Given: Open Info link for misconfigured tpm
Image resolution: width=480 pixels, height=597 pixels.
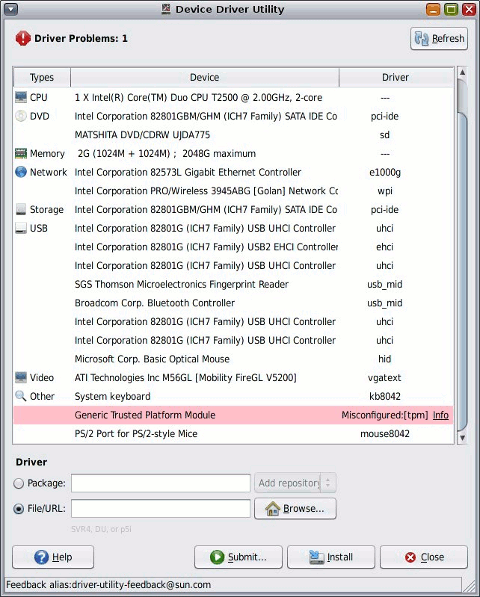Looking at the screenshot, I should pos(441,415).
